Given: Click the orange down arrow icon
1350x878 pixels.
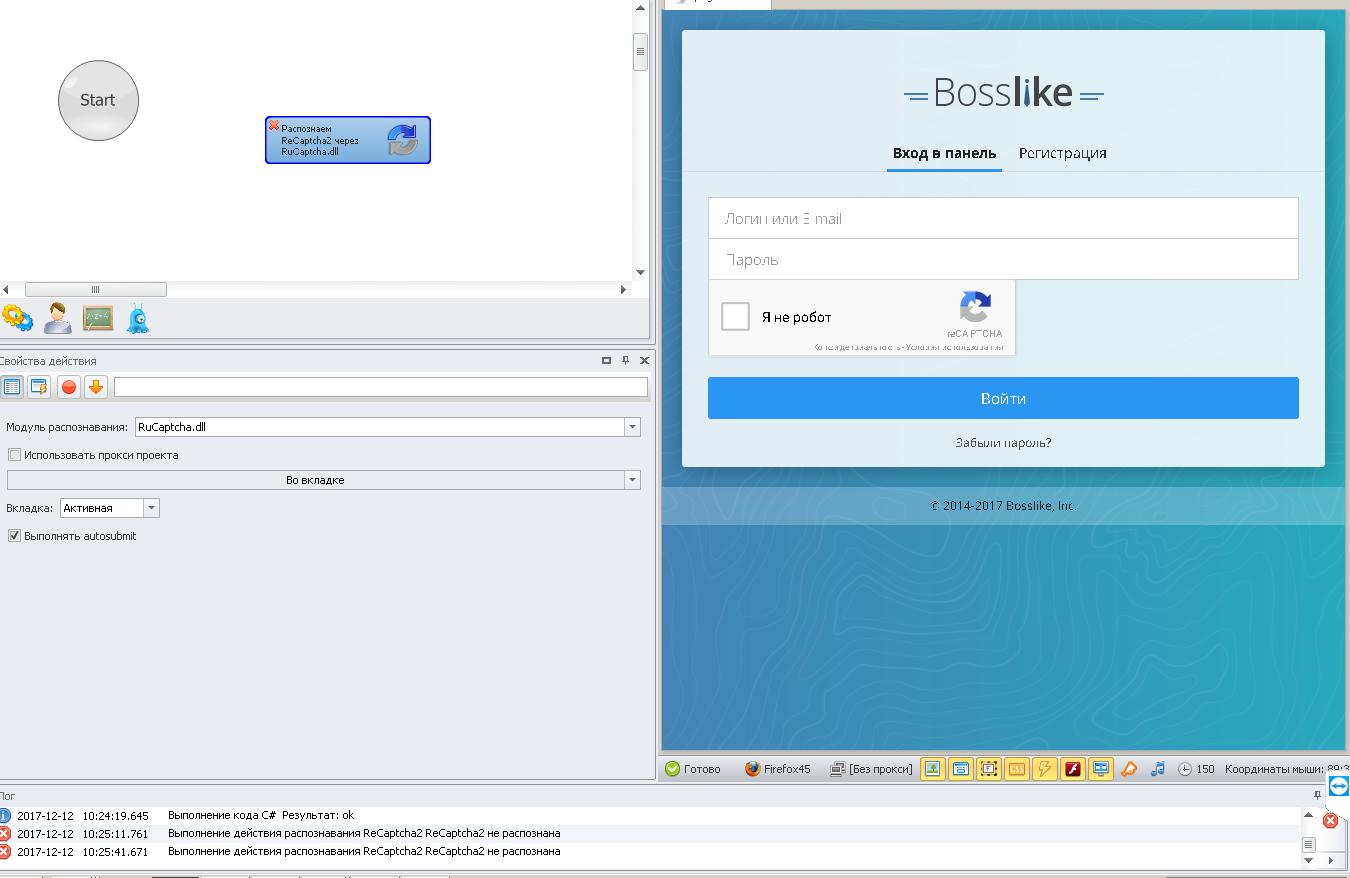Looking at the screenshot, I should tap(96, 387).
